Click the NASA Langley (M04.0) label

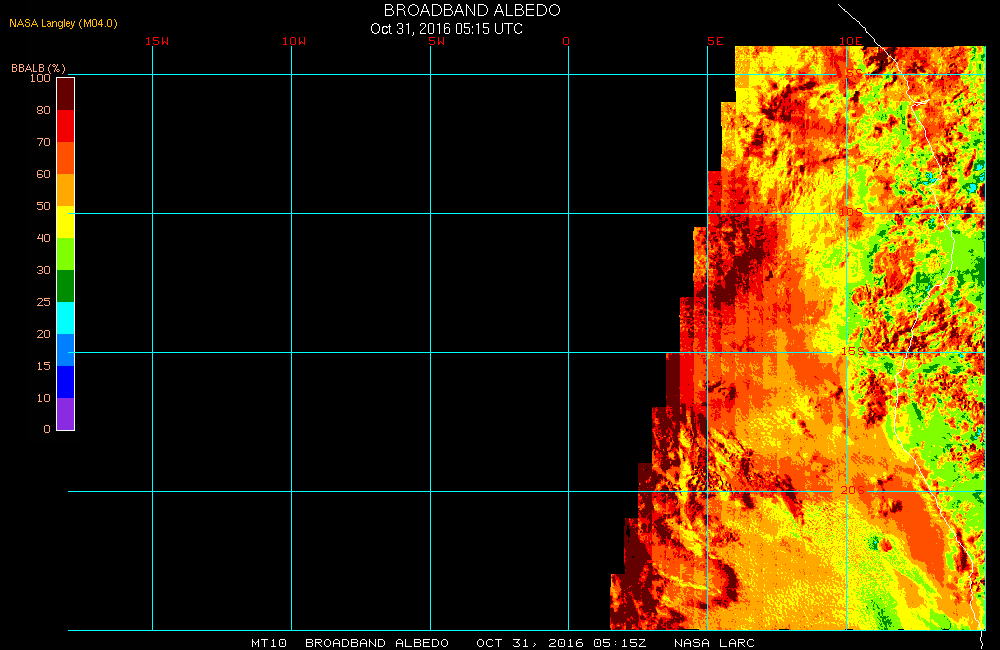(x=63, y=23)
